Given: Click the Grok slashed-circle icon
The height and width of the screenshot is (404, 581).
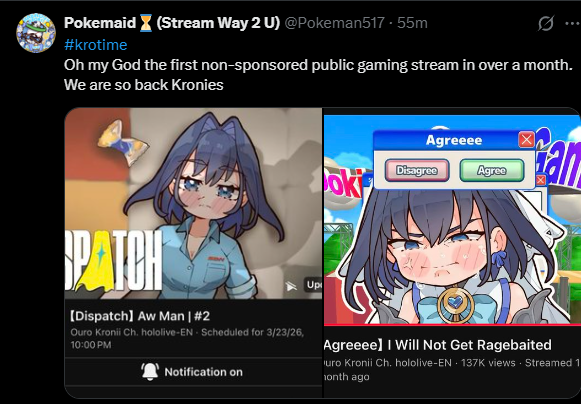Looking at the screenshot, I should point(546,23).
